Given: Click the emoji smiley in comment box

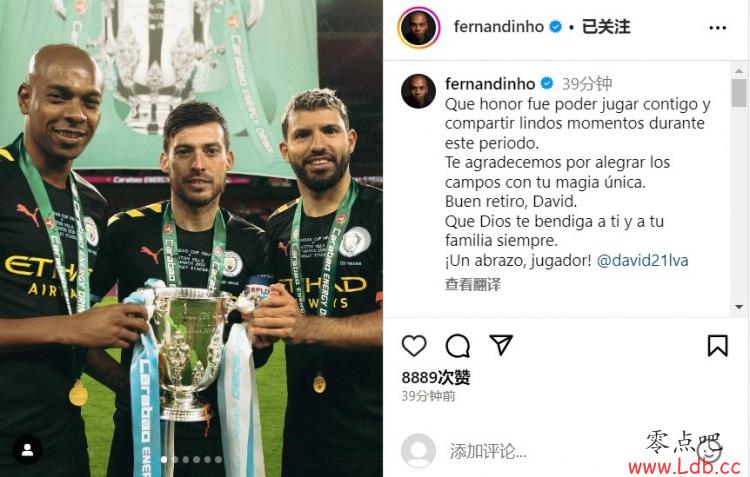Looking at the screenshot, I should (x=710, y=451).
